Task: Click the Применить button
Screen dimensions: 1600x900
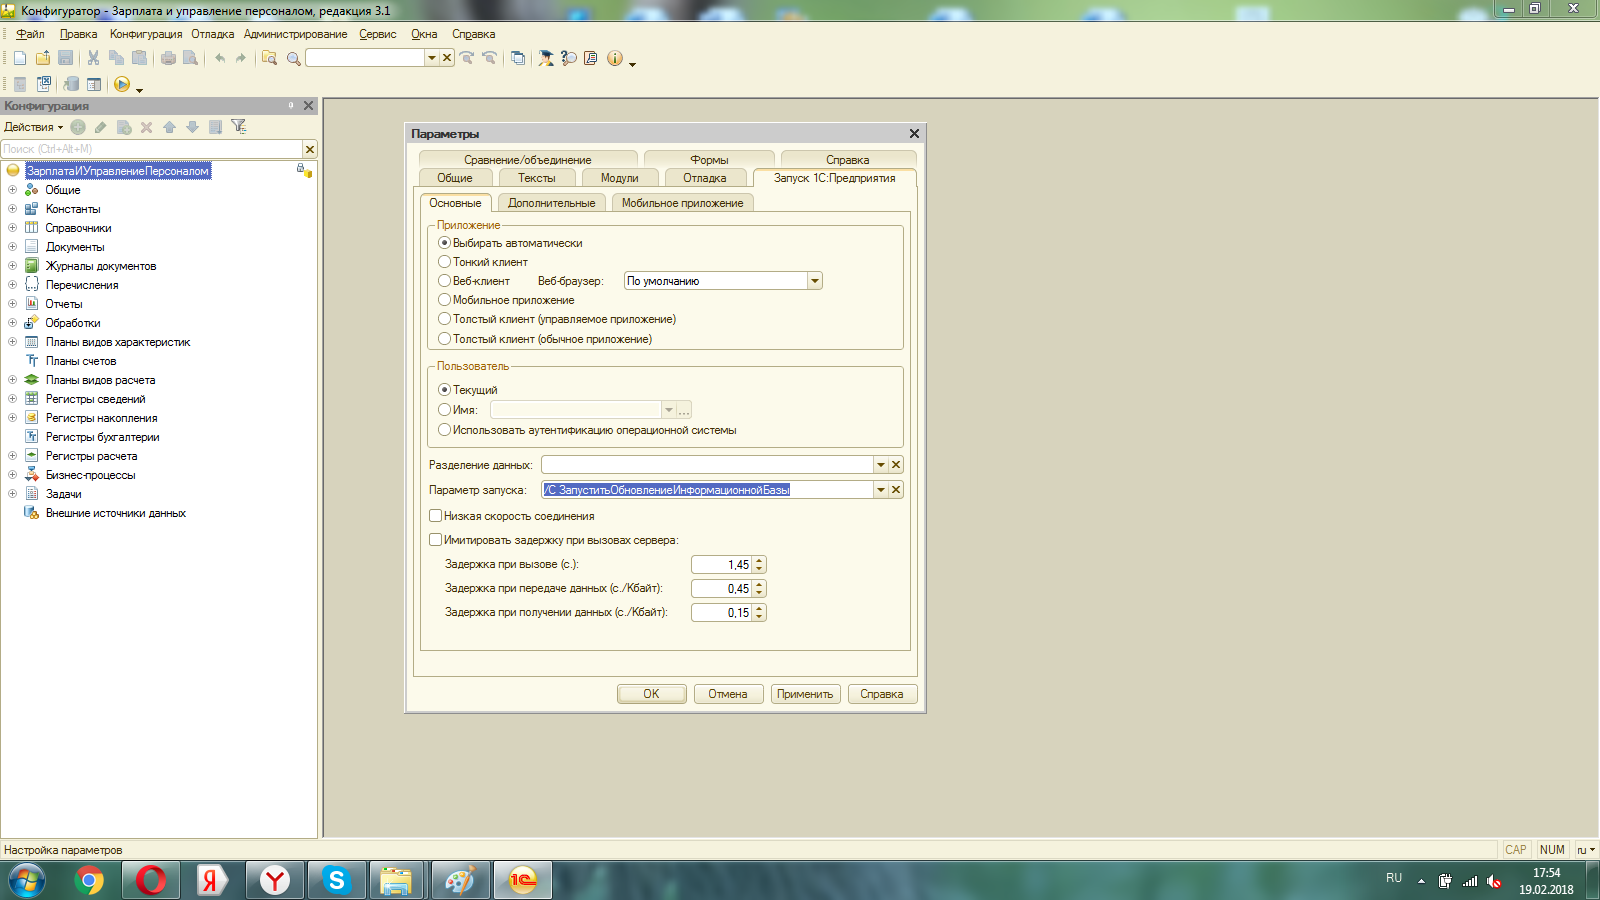Action: (805, 694)
